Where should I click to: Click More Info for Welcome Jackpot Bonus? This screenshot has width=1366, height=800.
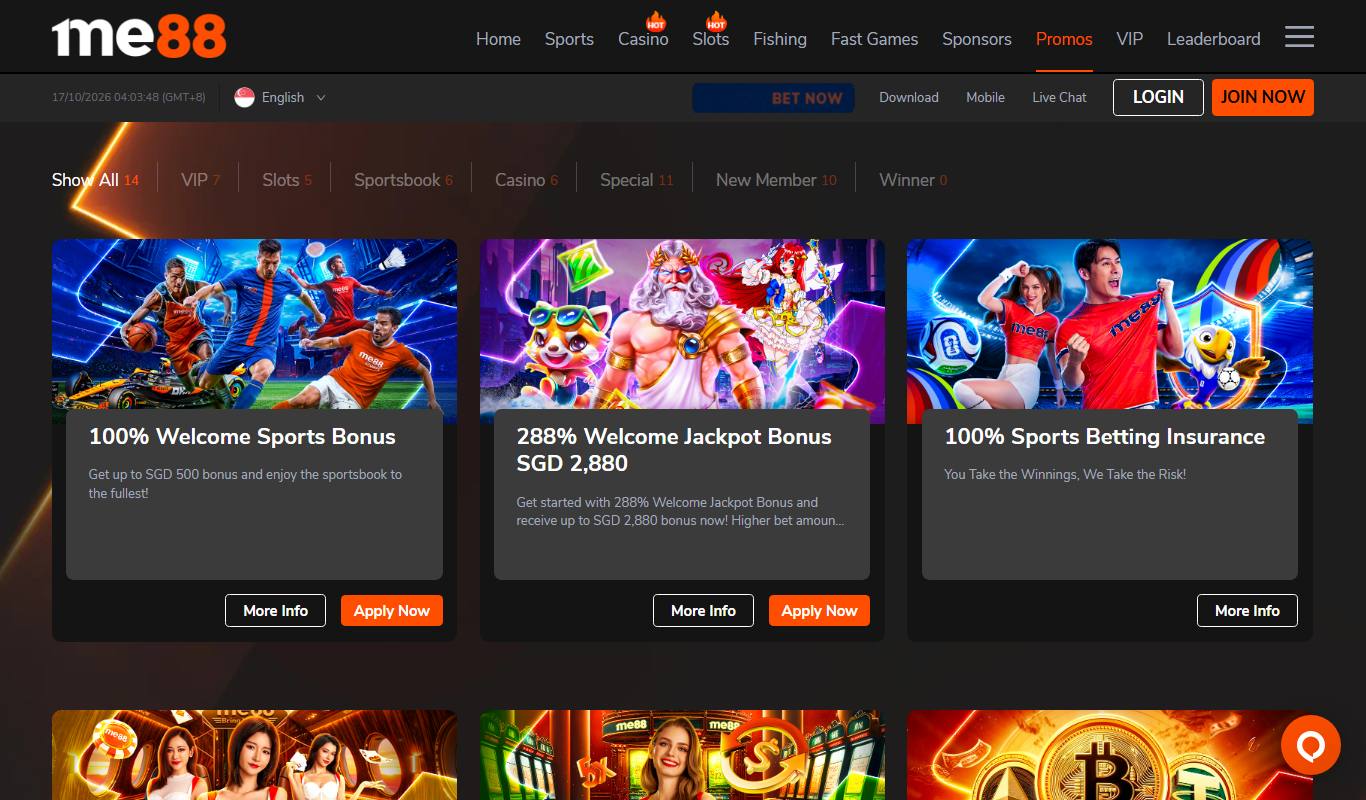click(703, 611)
